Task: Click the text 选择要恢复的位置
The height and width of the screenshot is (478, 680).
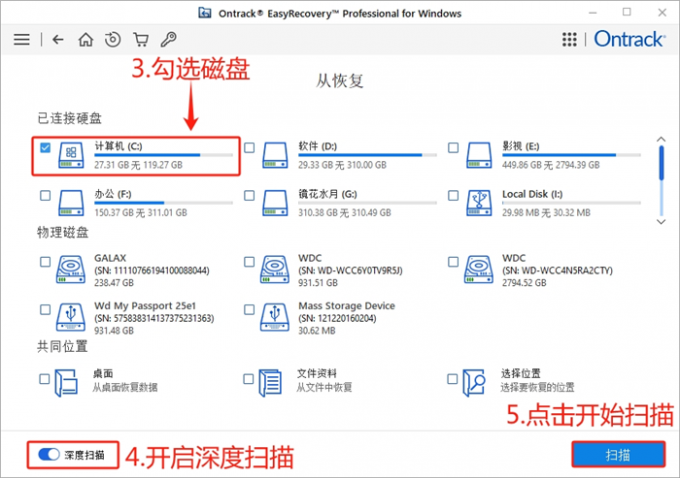Action: [537, 387]
